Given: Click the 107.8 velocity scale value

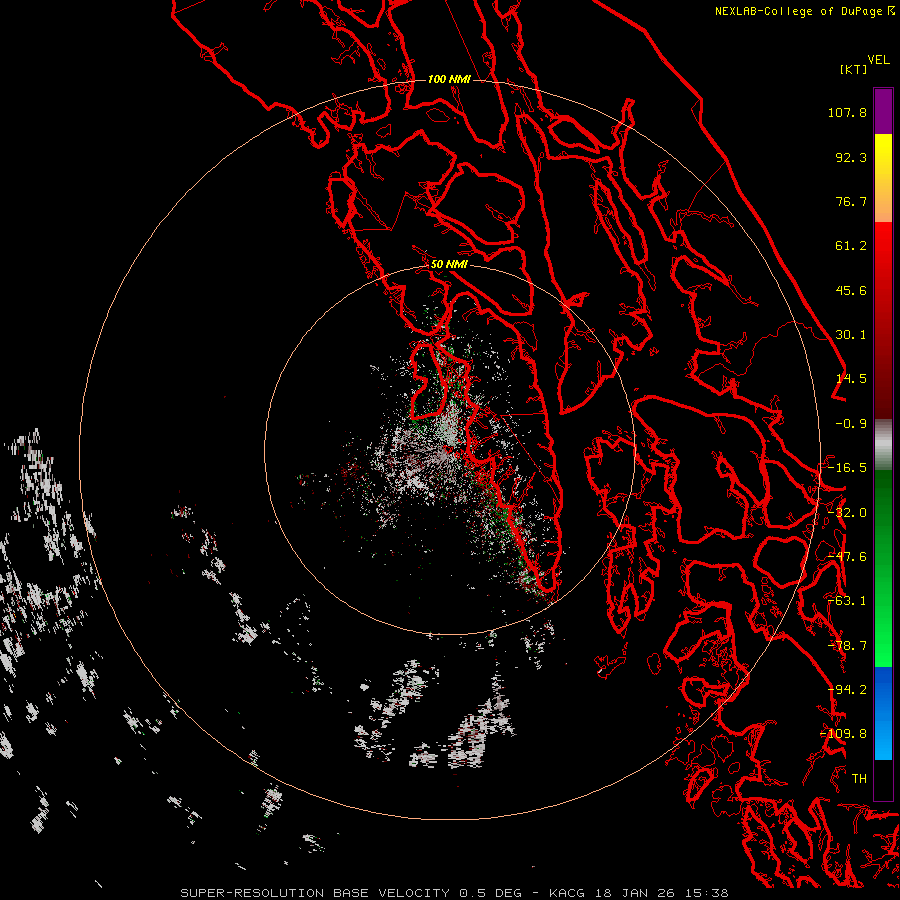Looking at the screenshot, I should (847, 112).
